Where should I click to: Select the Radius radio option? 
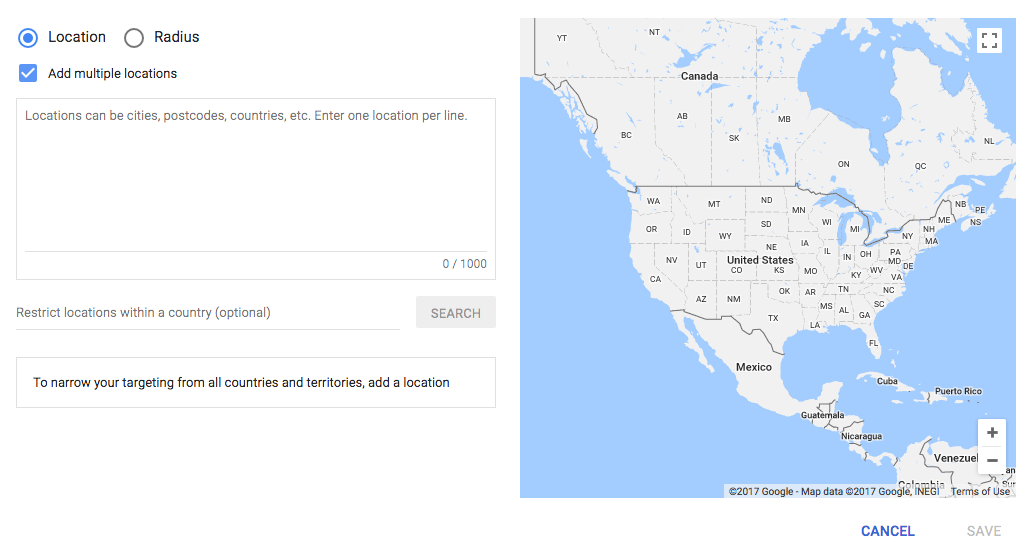(x=134, y=38)
